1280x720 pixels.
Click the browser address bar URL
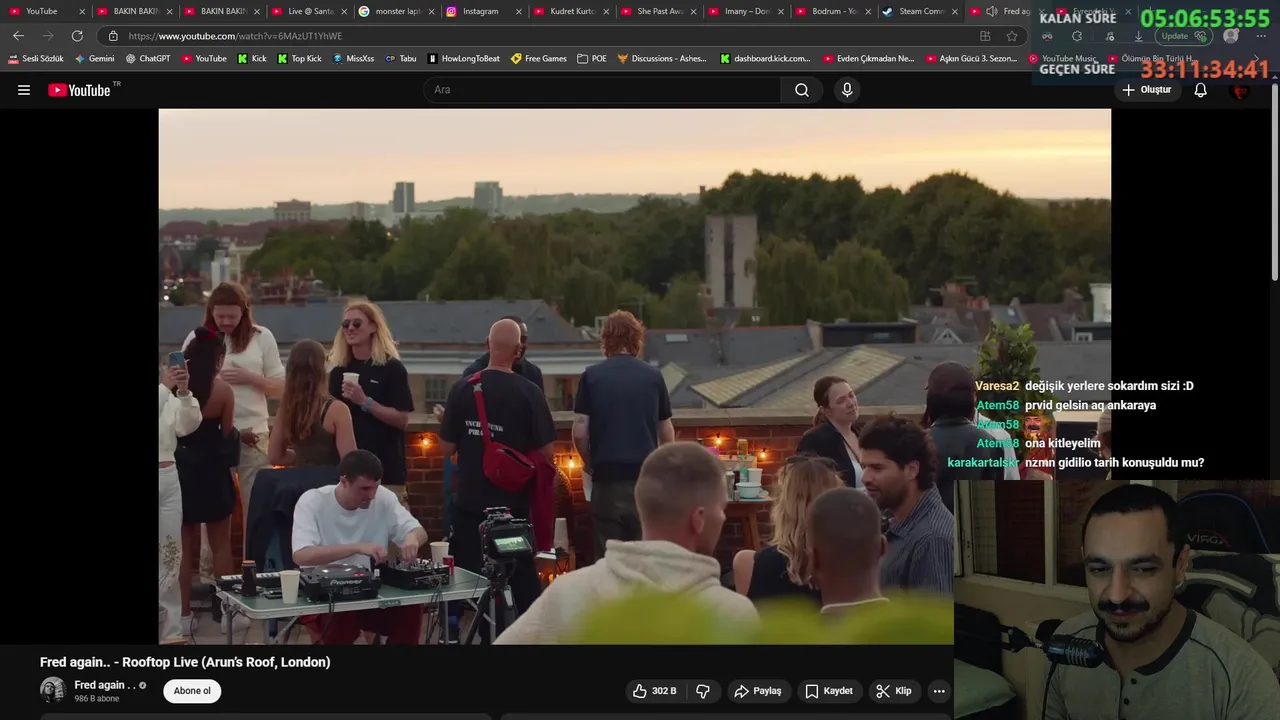point(235,36)
